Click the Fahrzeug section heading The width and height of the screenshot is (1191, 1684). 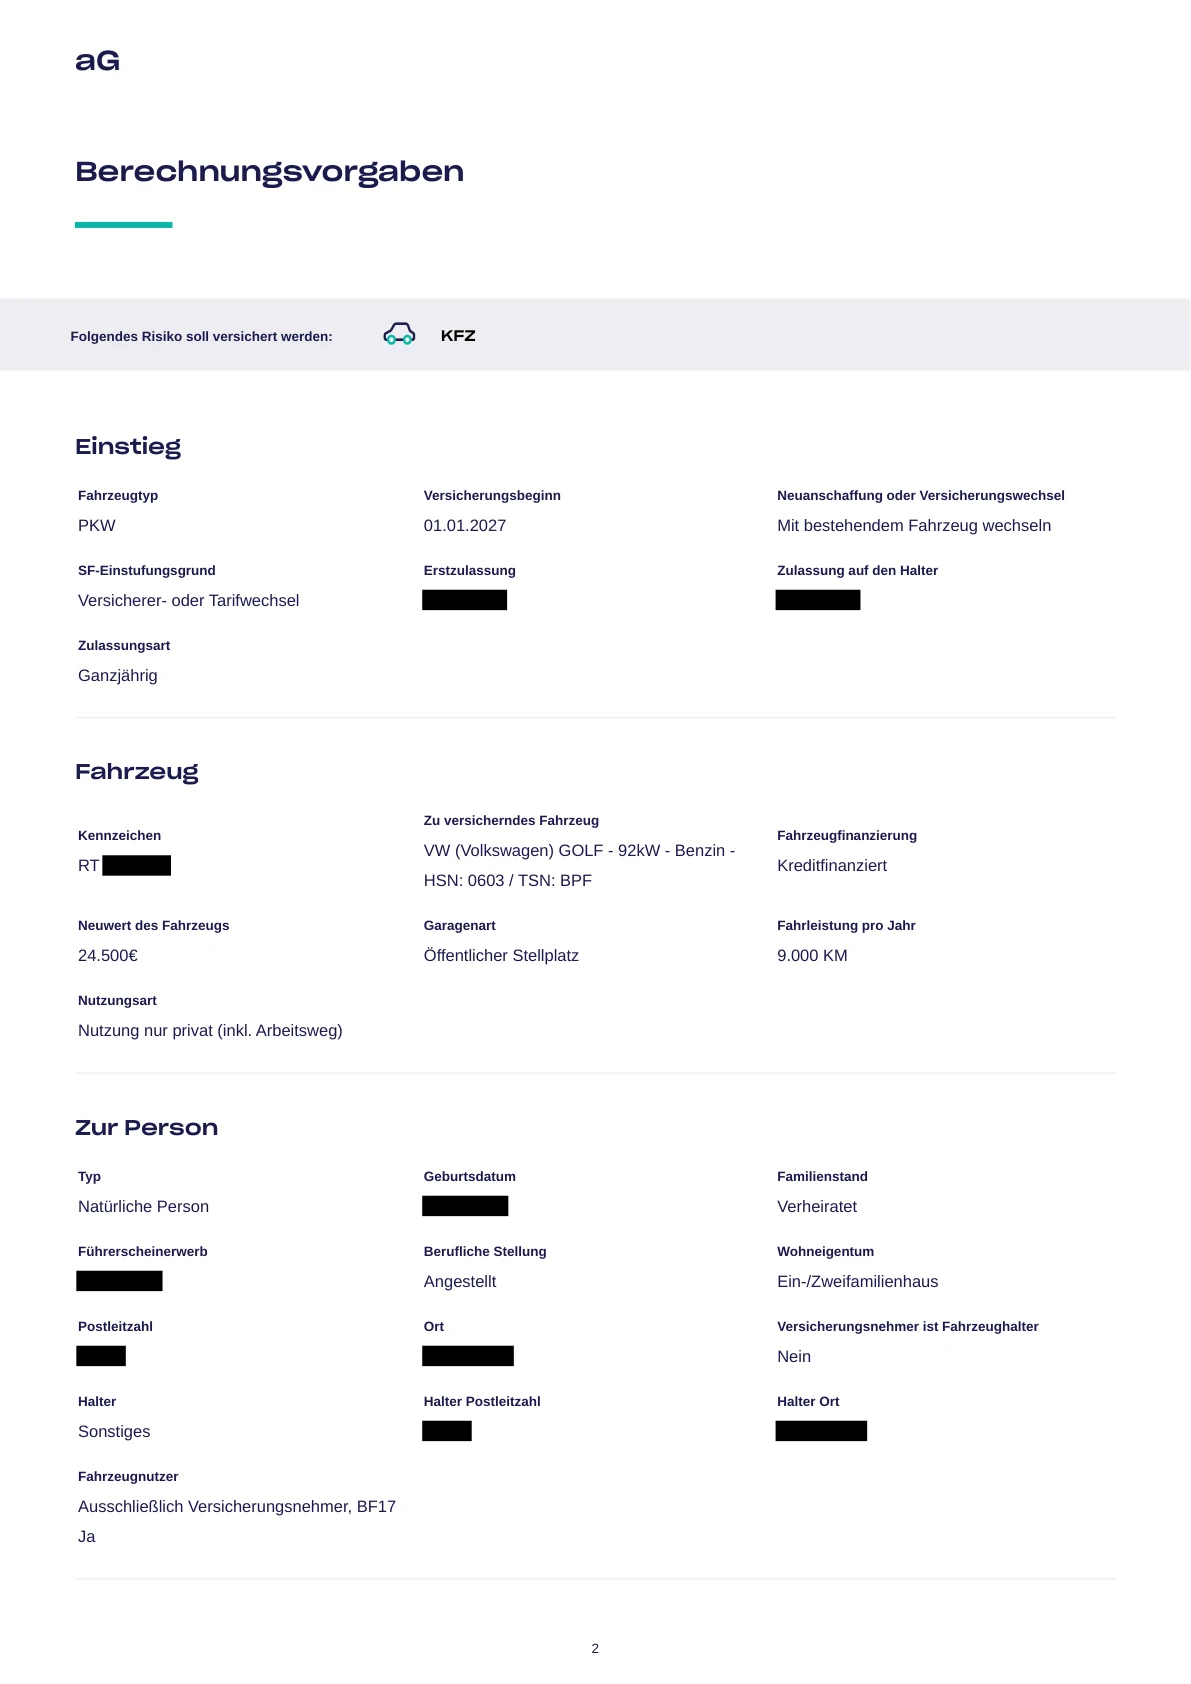(137, 772)
